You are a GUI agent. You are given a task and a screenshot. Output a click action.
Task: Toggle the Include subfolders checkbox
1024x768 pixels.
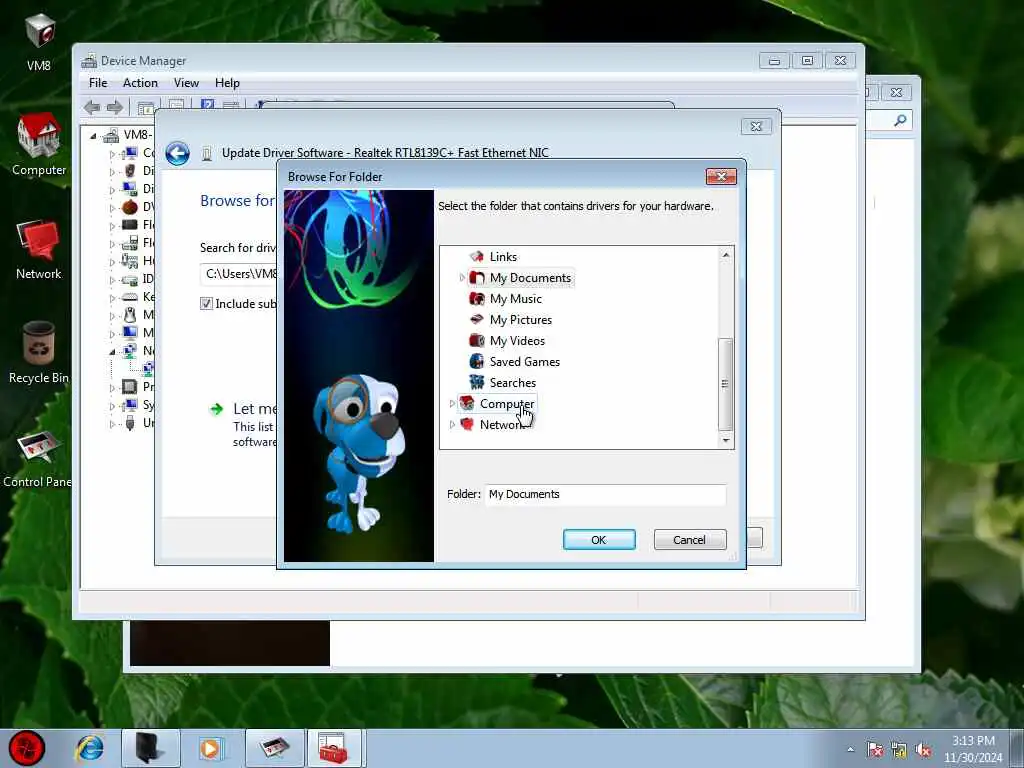206,304
